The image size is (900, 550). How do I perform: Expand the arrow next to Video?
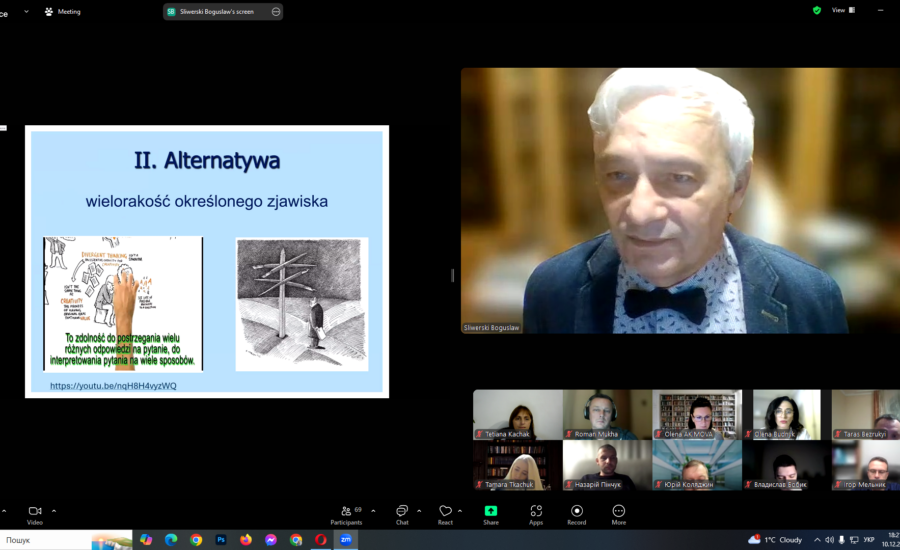[54, 510]
